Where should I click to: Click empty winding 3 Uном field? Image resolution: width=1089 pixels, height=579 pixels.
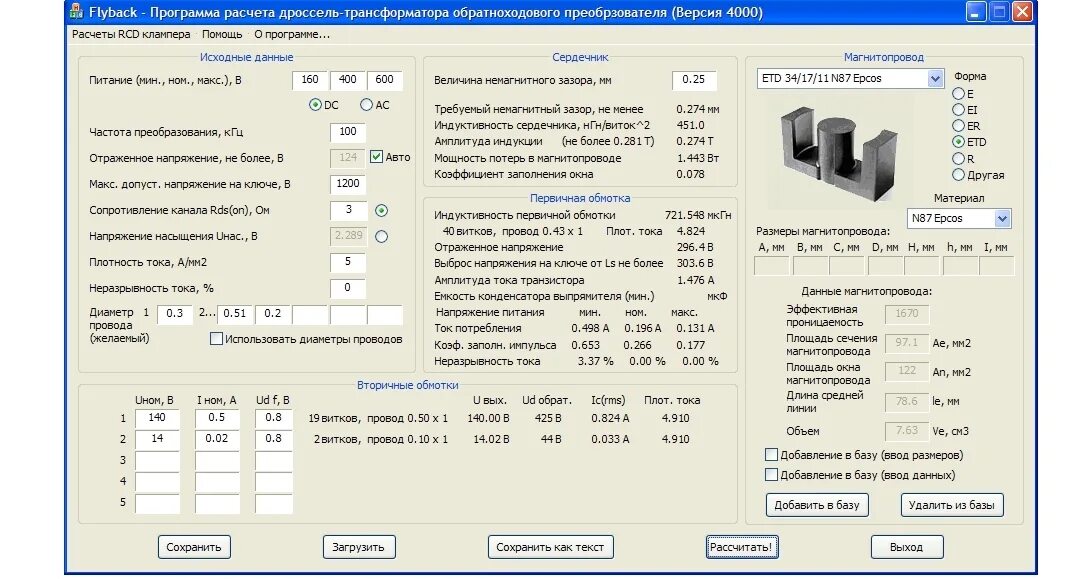click(157, 460)
